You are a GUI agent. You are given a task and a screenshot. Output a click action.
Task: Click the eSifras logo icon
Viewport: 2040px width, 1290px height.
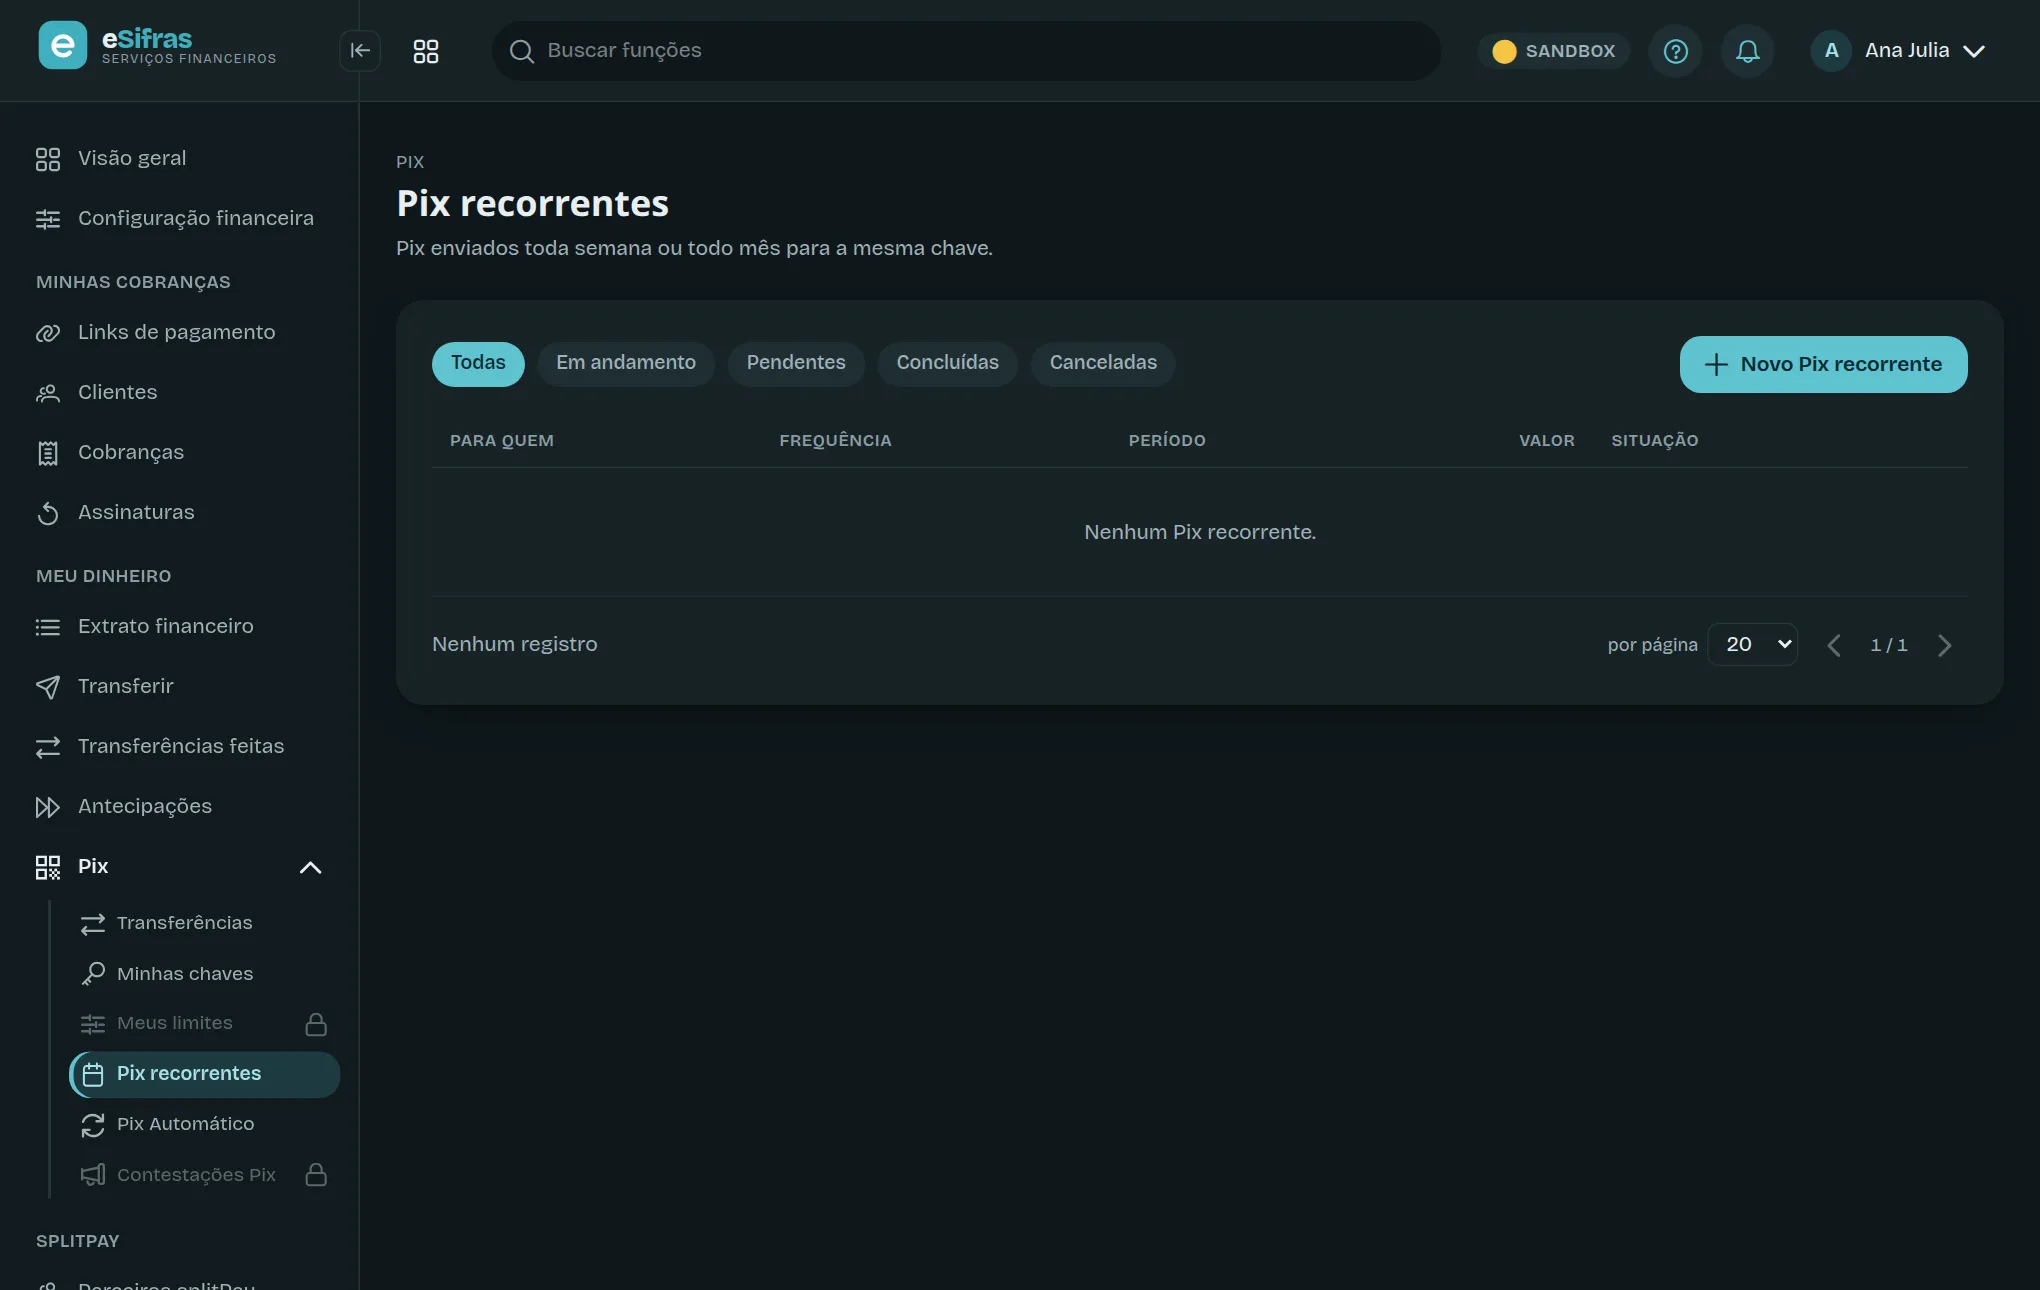click(62, 46)
